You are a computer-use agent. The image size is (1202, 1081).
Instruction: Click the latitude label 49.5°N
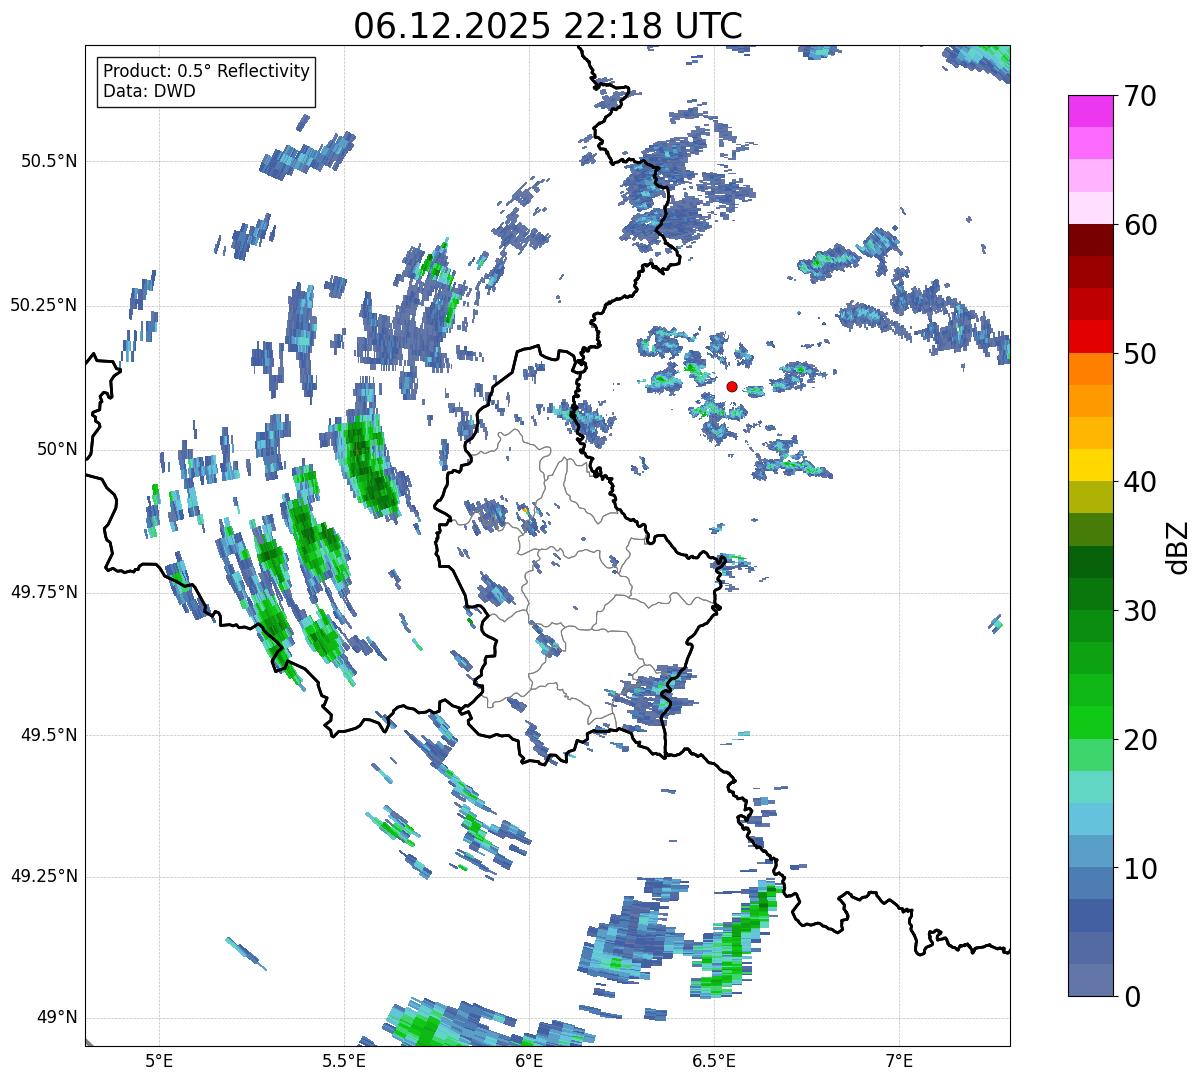49,735
